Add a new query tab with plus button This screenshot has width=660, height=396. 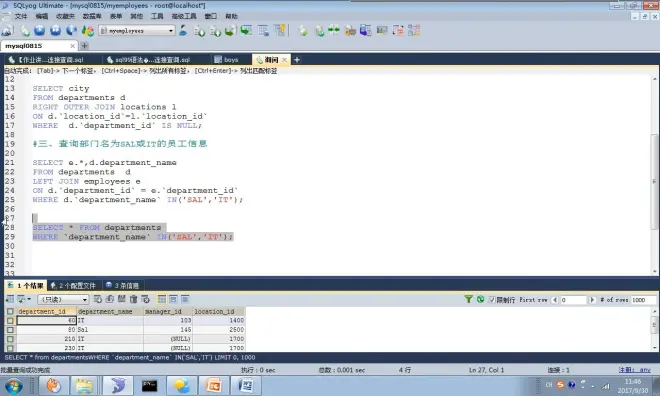coord(297,60)
